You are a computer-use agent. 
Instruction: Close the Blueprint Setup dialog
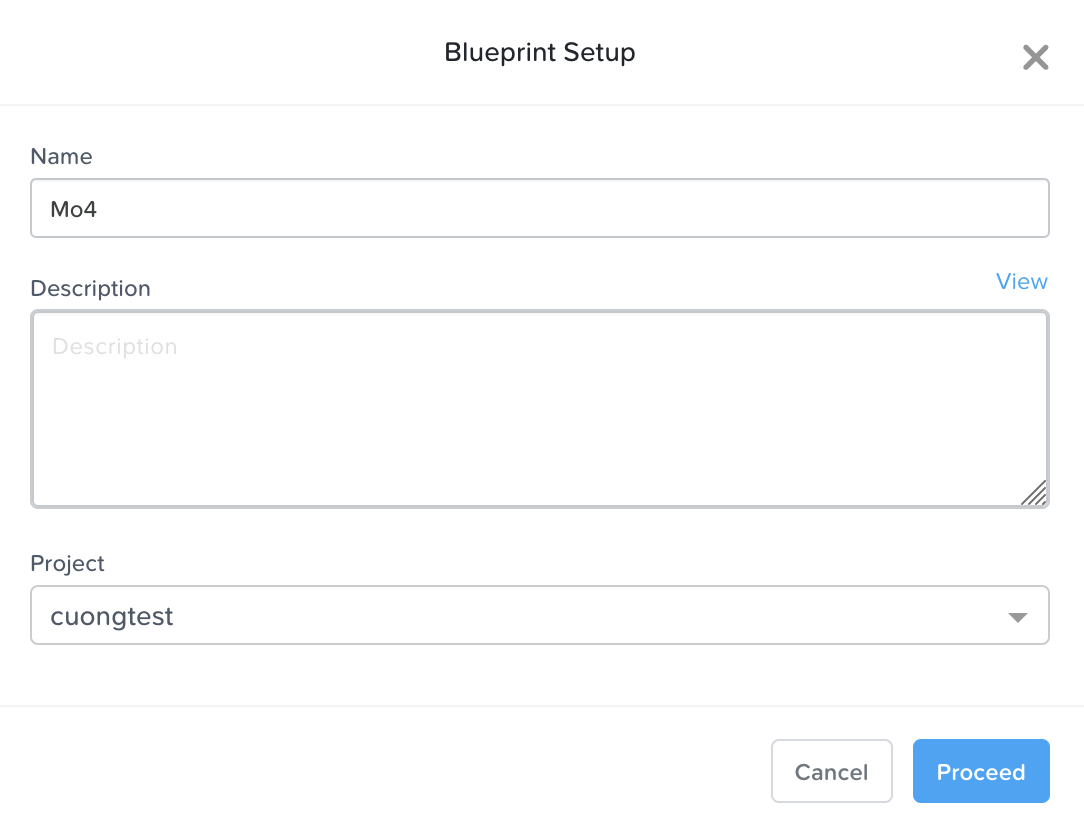(1035, 57)
